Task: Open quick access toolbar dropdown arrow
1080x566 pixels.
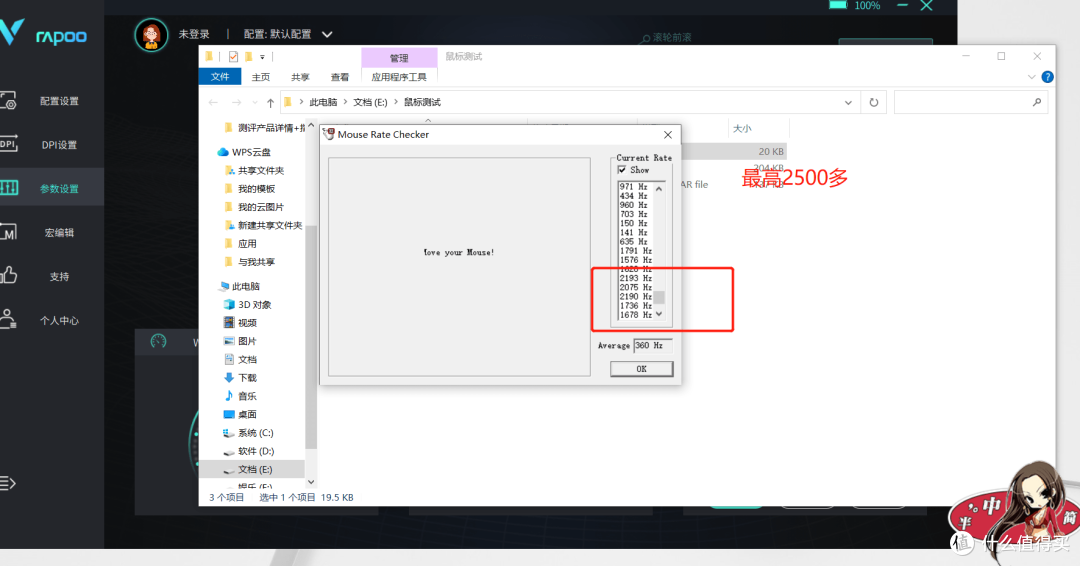Action: tap(262, 57)
